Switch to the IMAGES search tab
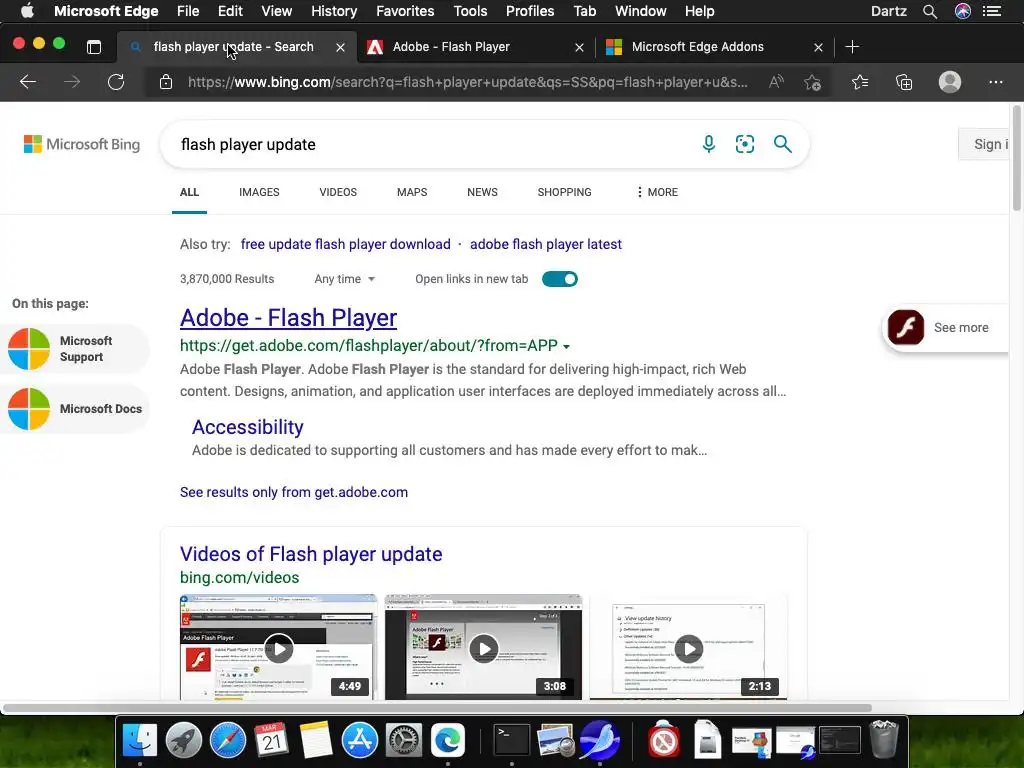Viewport: 1024px width, 768px height. [x=259, y=192]
